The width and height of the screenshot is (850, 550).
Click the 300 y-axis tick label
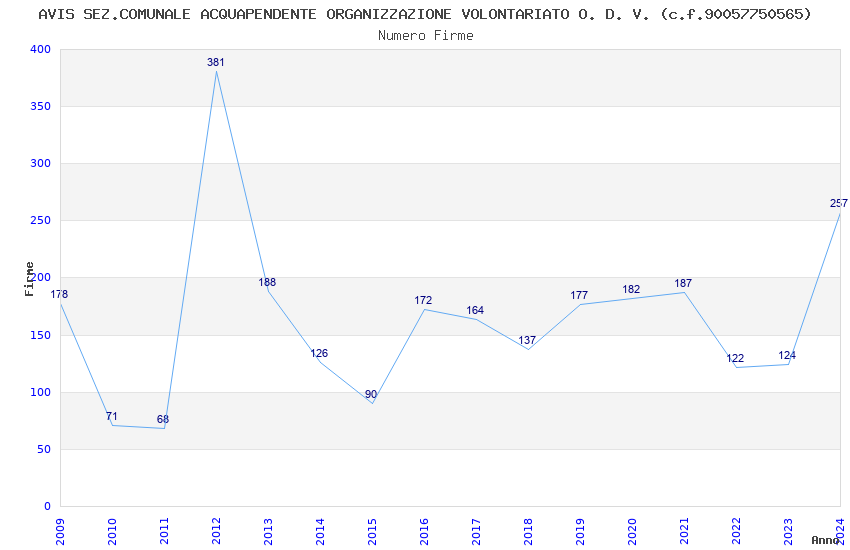(x=41, y=163)
